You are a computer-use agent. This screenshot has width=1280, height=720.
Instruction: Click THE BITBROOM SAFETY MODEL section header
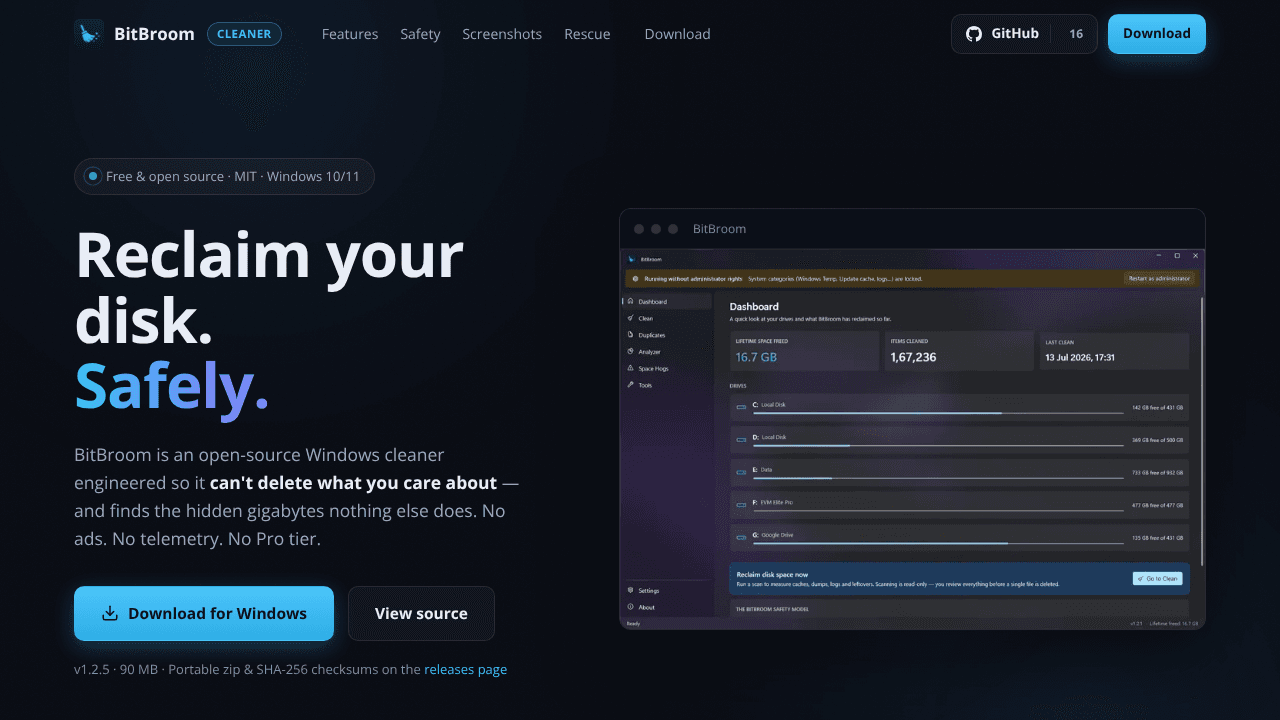pos(773,609)
